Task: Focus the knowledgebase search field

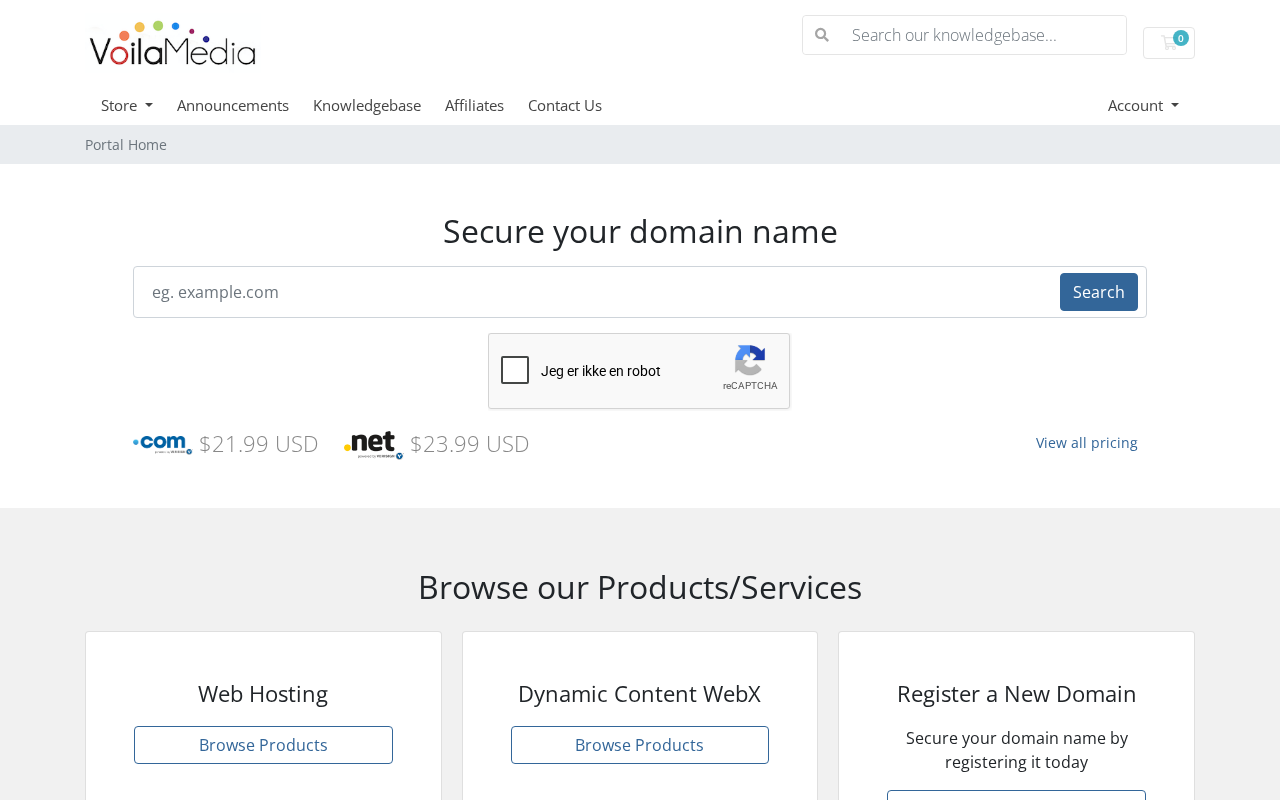Action: [x=984, y=35]
